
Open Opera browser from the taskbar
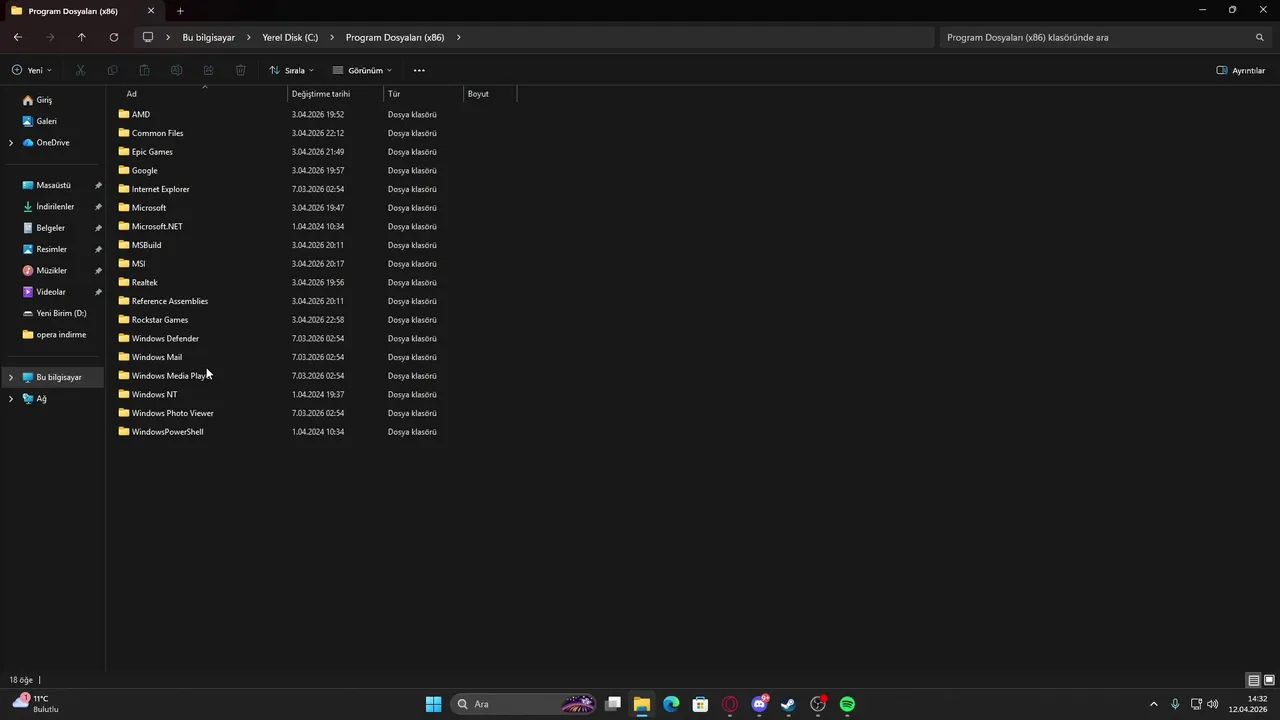730,704
